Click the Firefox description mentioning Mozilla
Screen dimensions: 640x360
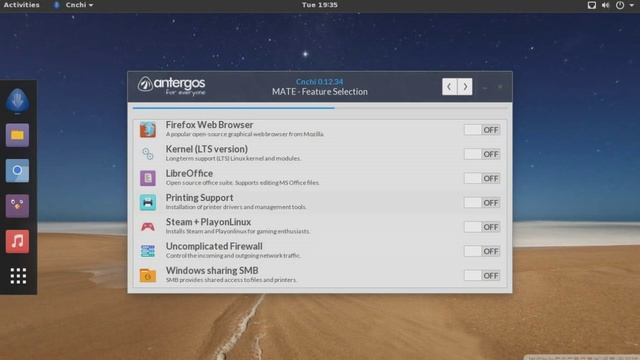point(244,134)
